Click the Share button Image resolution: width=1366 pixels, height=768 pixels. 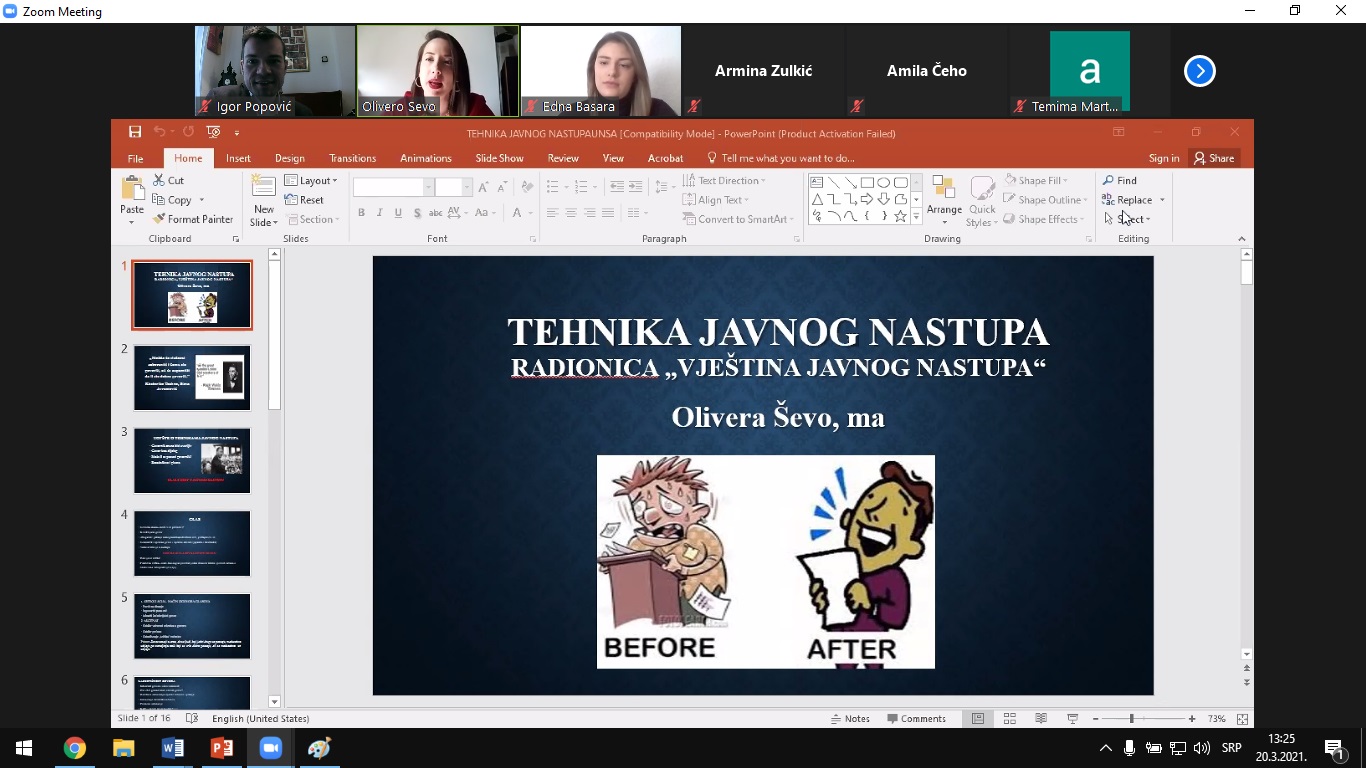tap(1213, 158)
